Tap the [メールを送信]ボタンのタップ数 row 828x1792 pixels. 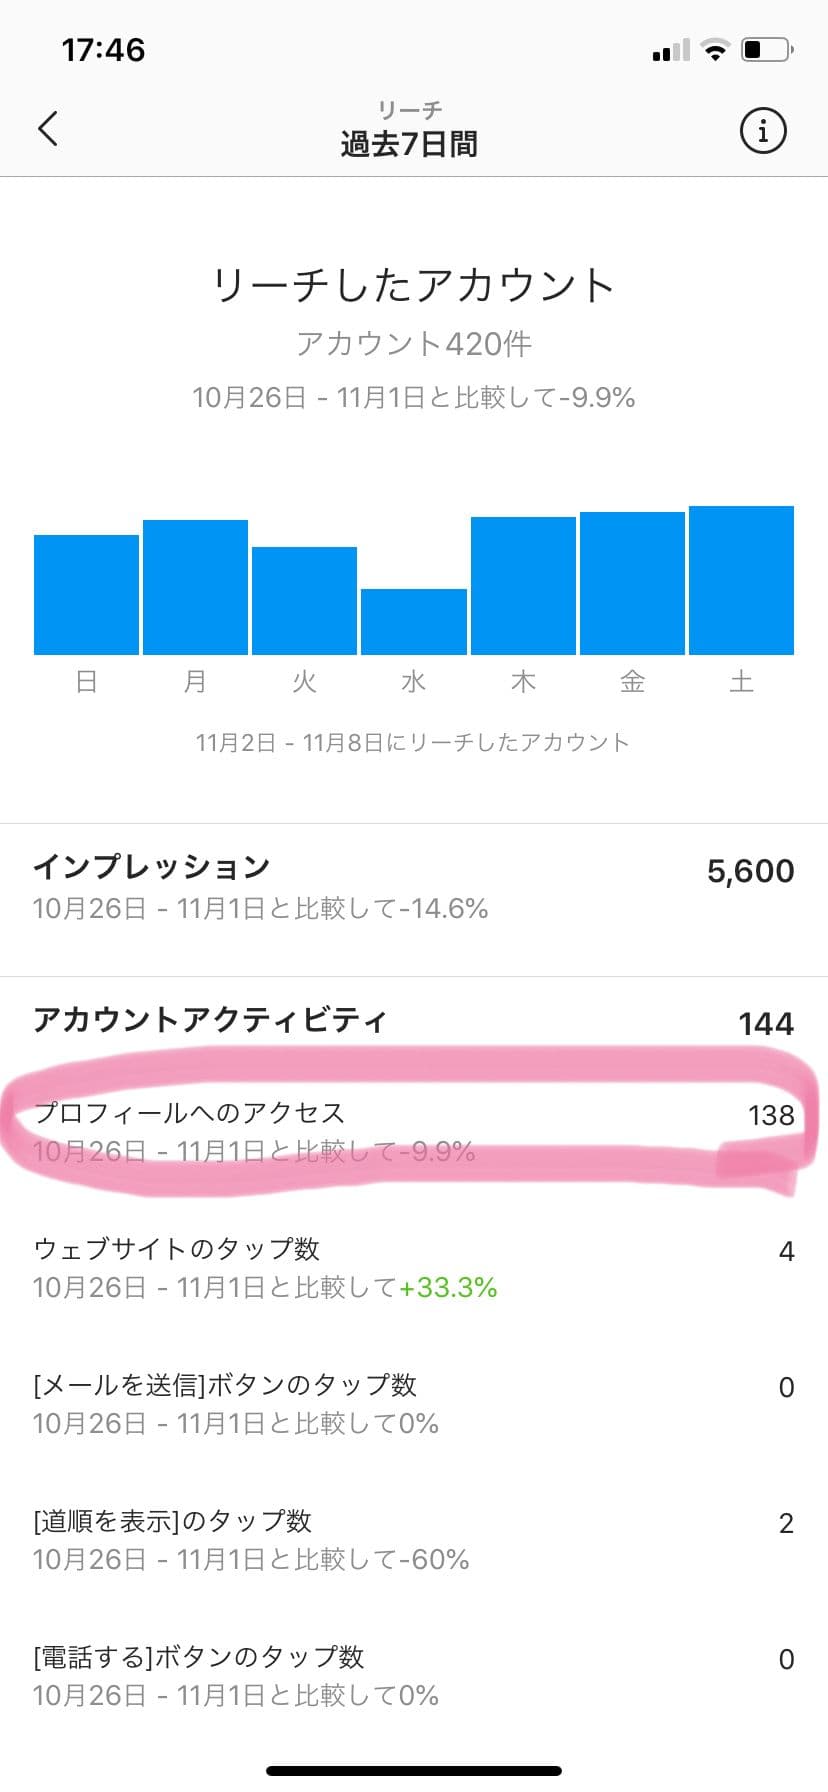coord(413,1403)
